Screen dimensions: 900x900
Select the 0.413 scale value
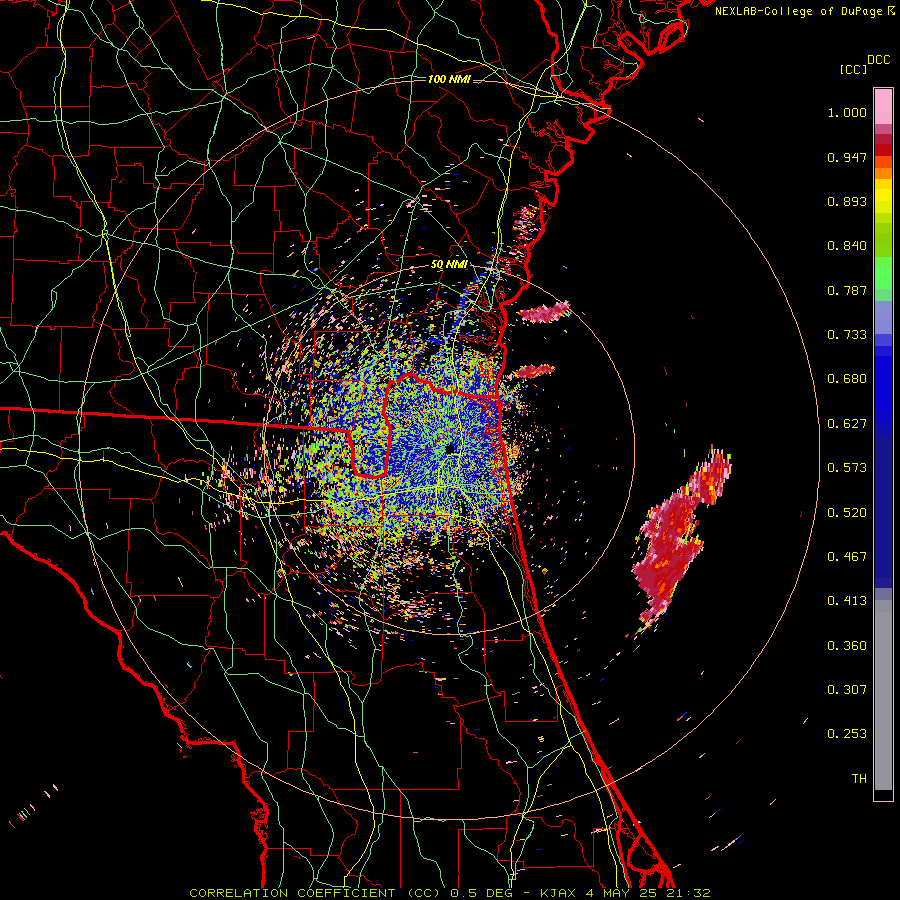(x=847, y=601)
